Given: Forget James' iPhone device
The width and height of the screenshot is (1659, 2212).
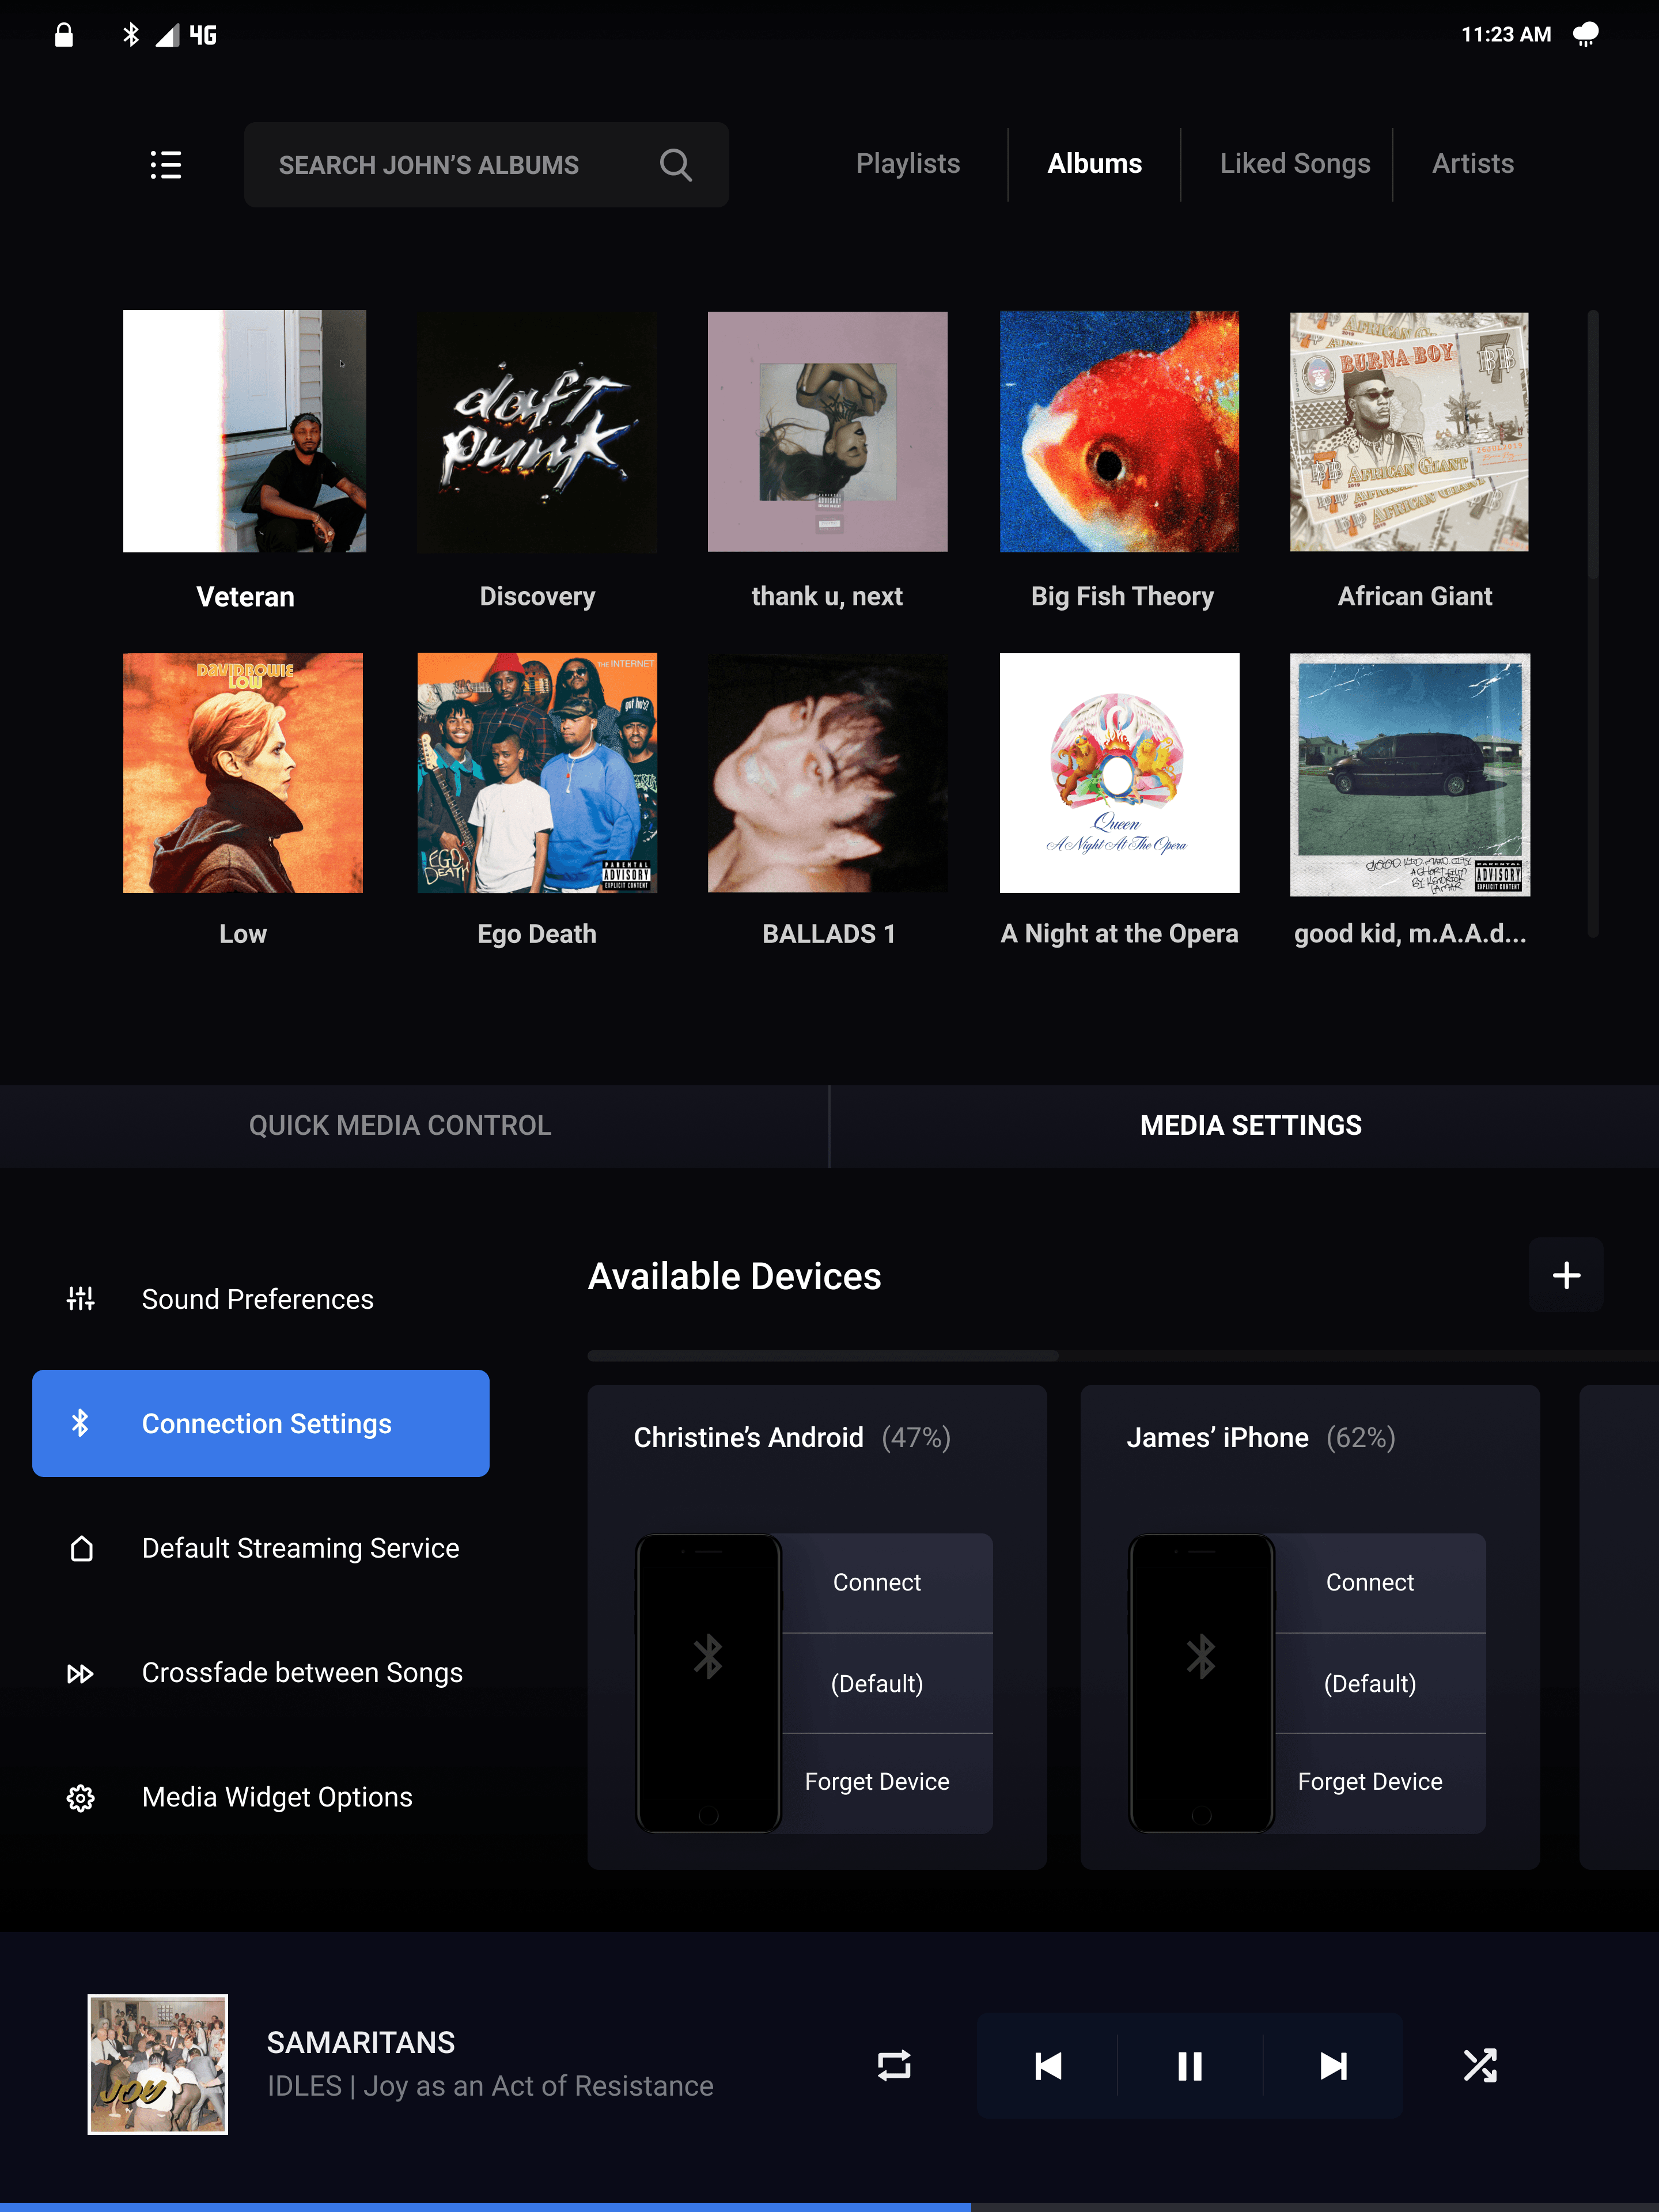Looking at the screenshot, I should pyautogui.click(x=1379, y=1782).
